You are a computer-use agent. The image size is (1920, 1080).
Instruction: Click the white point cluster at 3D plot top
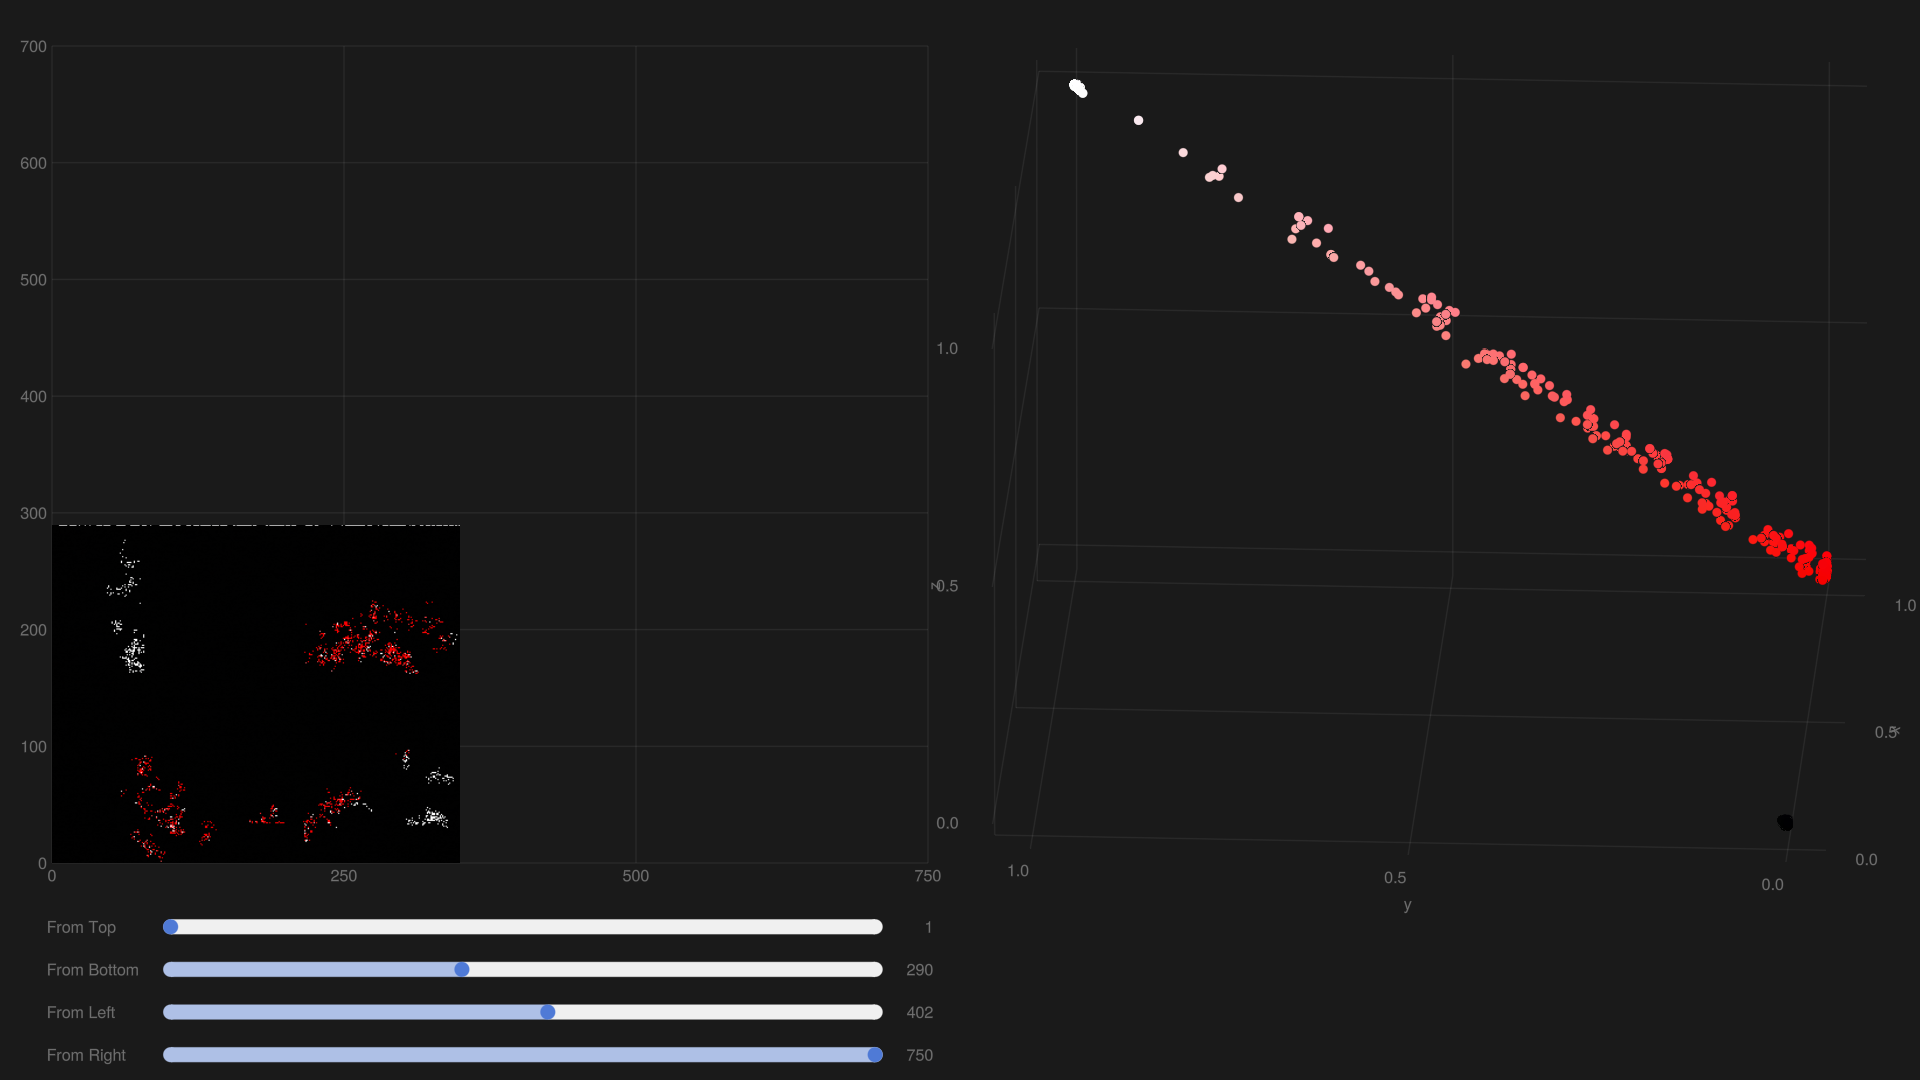(x=1078, y=89)
